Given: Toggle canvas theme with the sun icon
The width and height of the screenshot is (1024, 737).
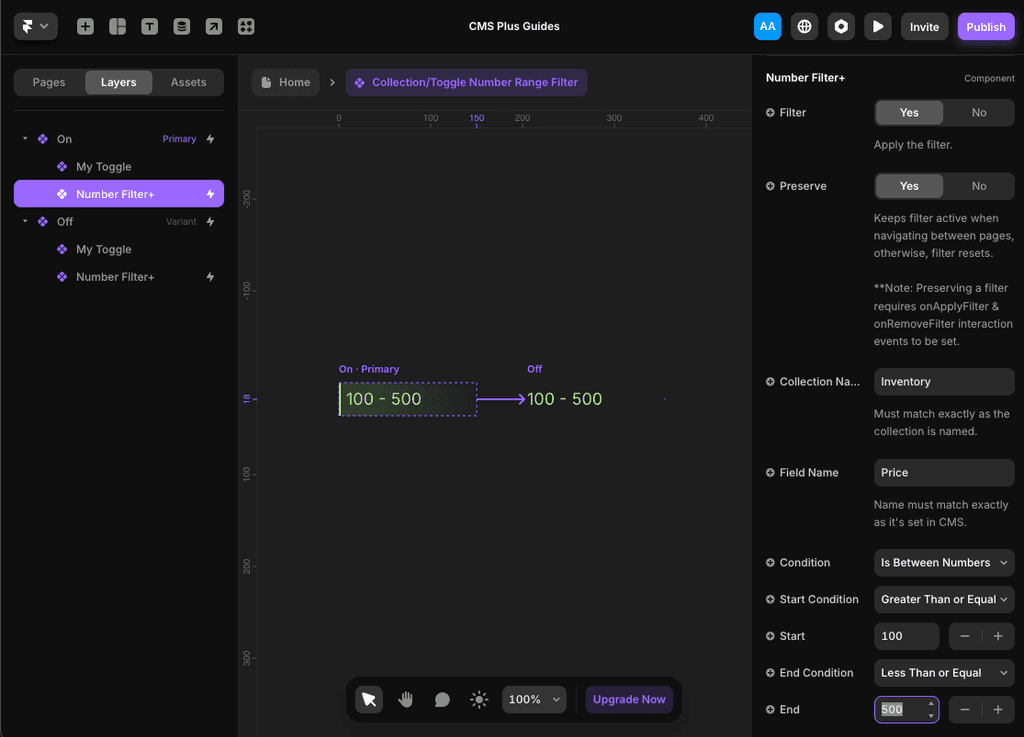Looking at the screenshot, I should point(479,699).
